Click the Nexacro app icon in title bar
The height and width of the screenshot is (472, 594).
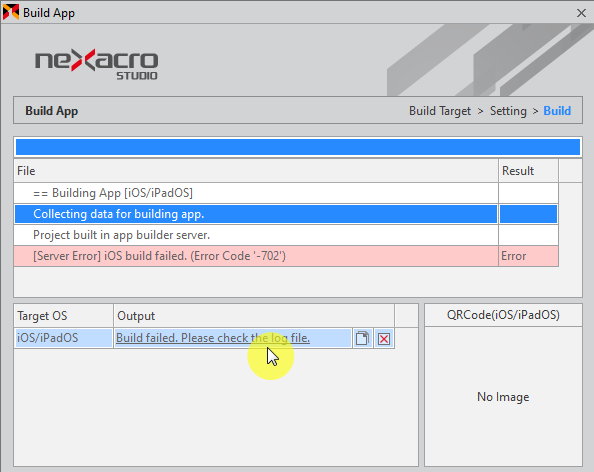point(11,12)
